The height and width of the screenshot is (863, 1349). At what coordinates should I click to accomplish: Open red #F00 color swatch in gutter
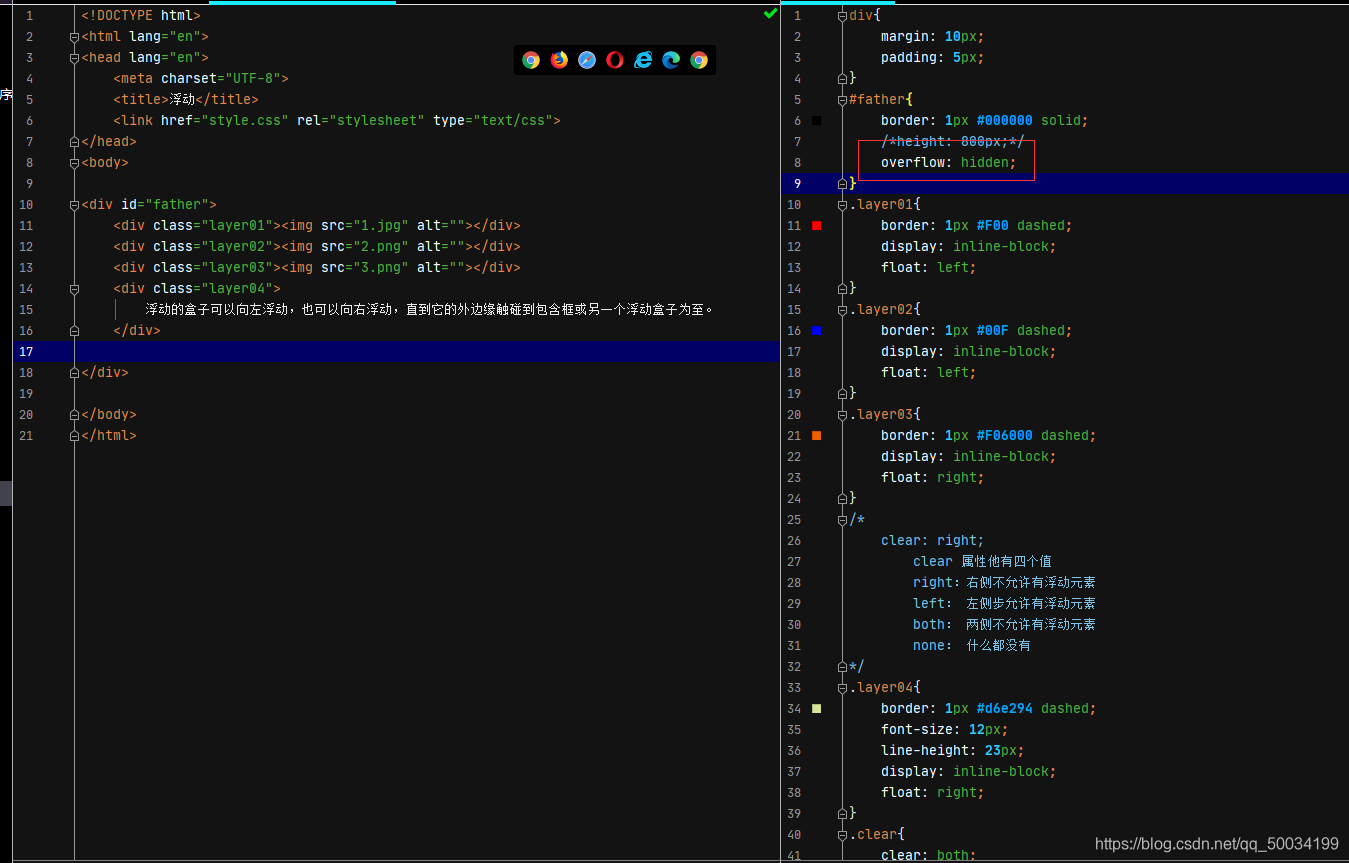coord(817,226)
